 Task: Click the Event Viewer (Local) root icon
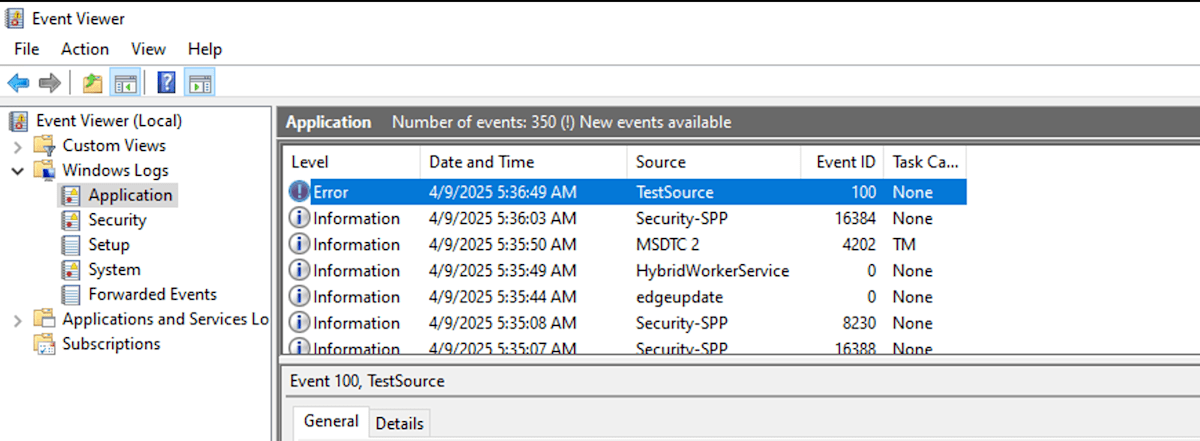pyautogui.click(x=20, y=121)
